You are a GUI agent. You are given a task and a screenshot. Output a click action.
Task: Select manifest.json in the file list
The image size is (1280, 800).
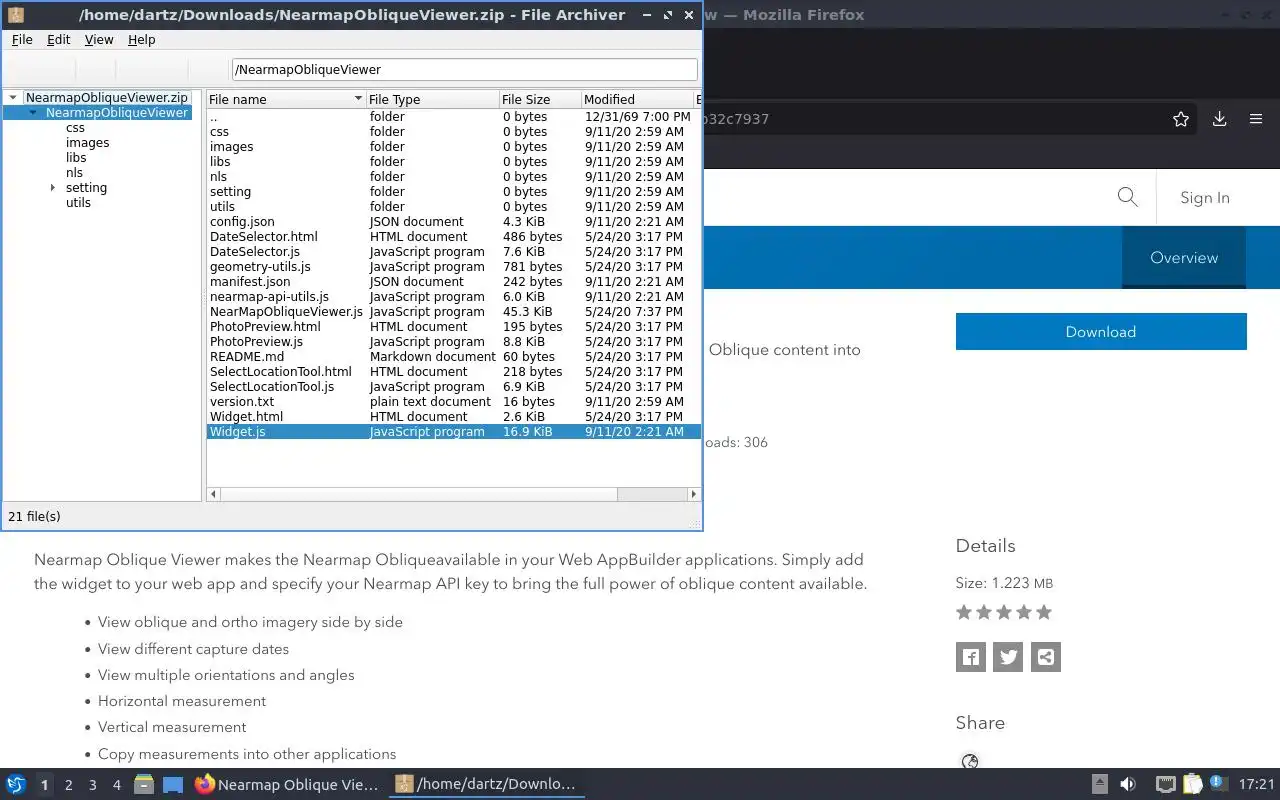(x=453, y=282)
